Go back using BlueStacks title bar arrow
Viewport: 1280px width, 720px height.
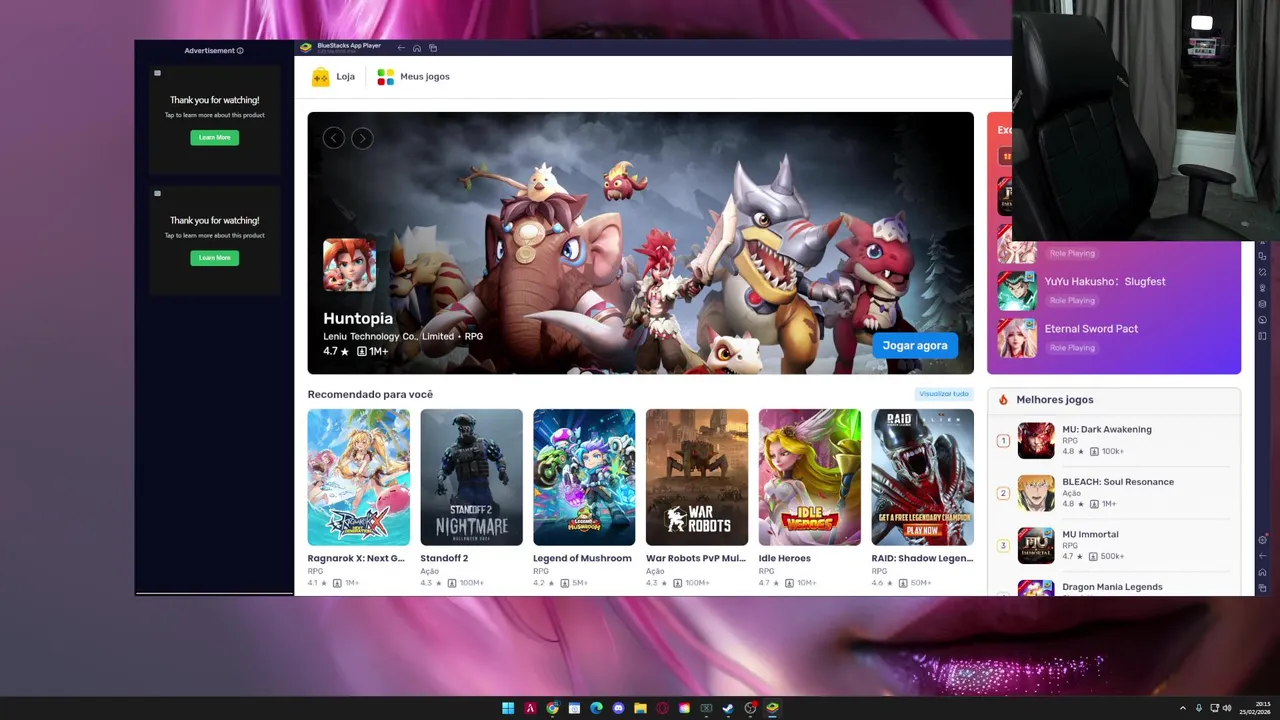coord(401,48)
